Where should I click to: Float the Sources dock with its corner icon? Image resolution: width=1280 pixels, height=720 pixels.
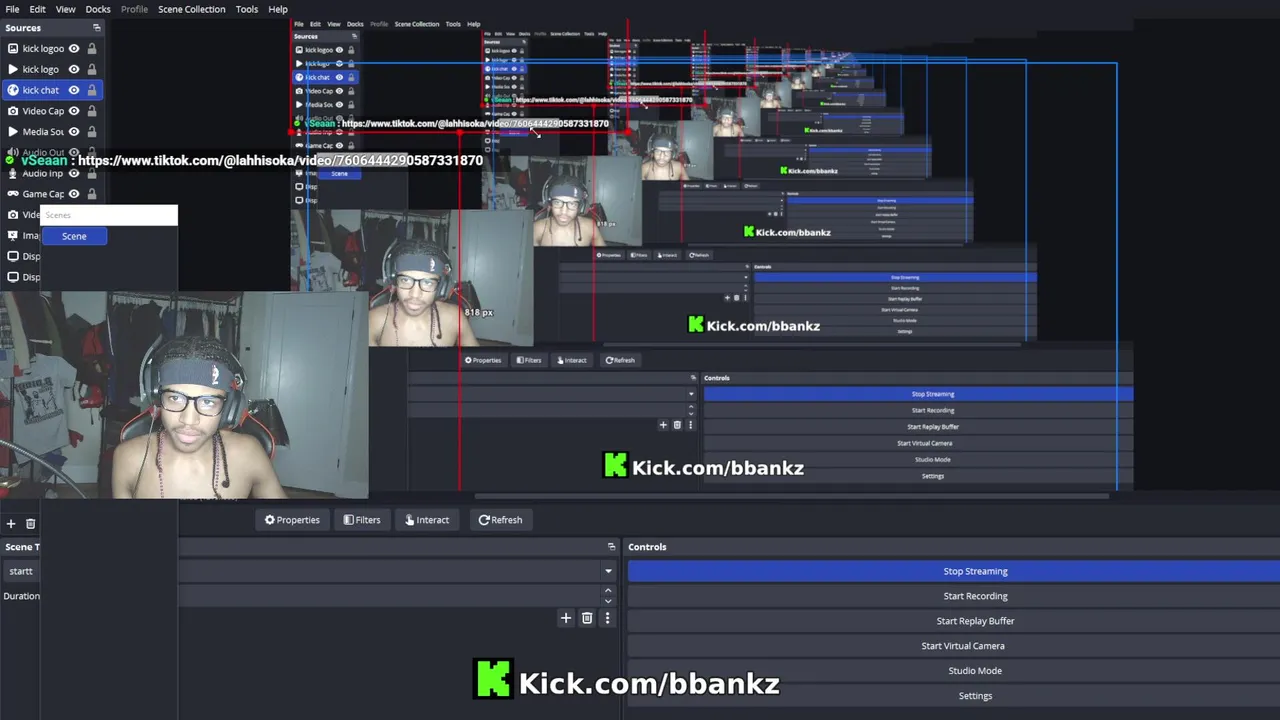97,28
